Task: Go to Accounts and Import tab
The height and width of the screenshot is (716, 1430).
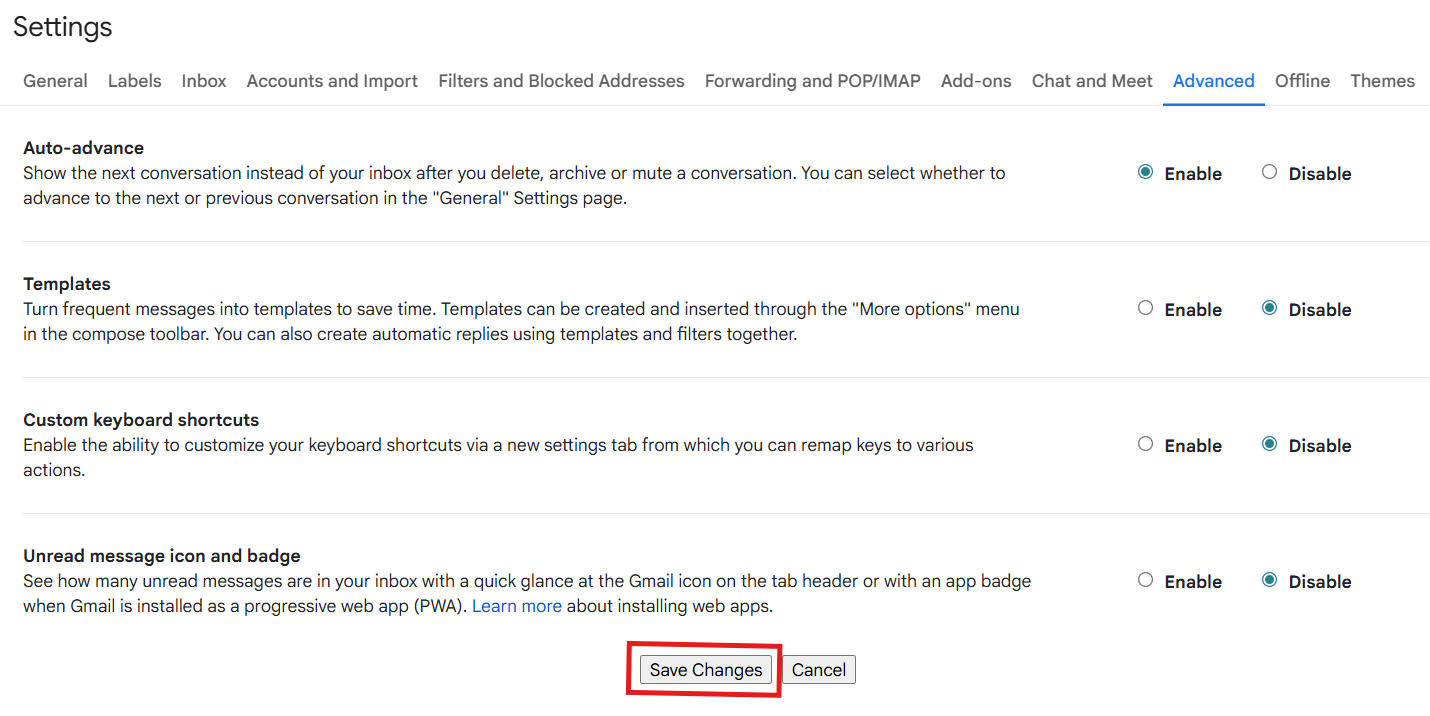Action: 332,81
